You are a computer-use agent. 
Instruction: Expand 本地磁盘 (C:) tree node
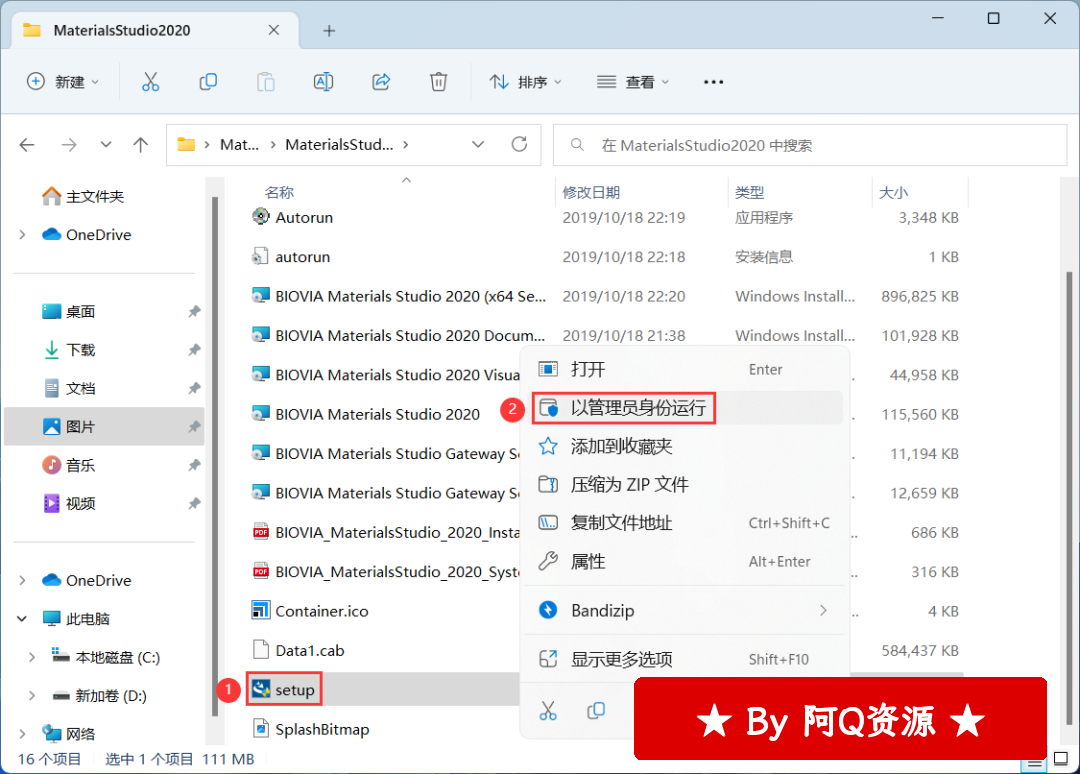pyautogui.click(x=32, y=657)
